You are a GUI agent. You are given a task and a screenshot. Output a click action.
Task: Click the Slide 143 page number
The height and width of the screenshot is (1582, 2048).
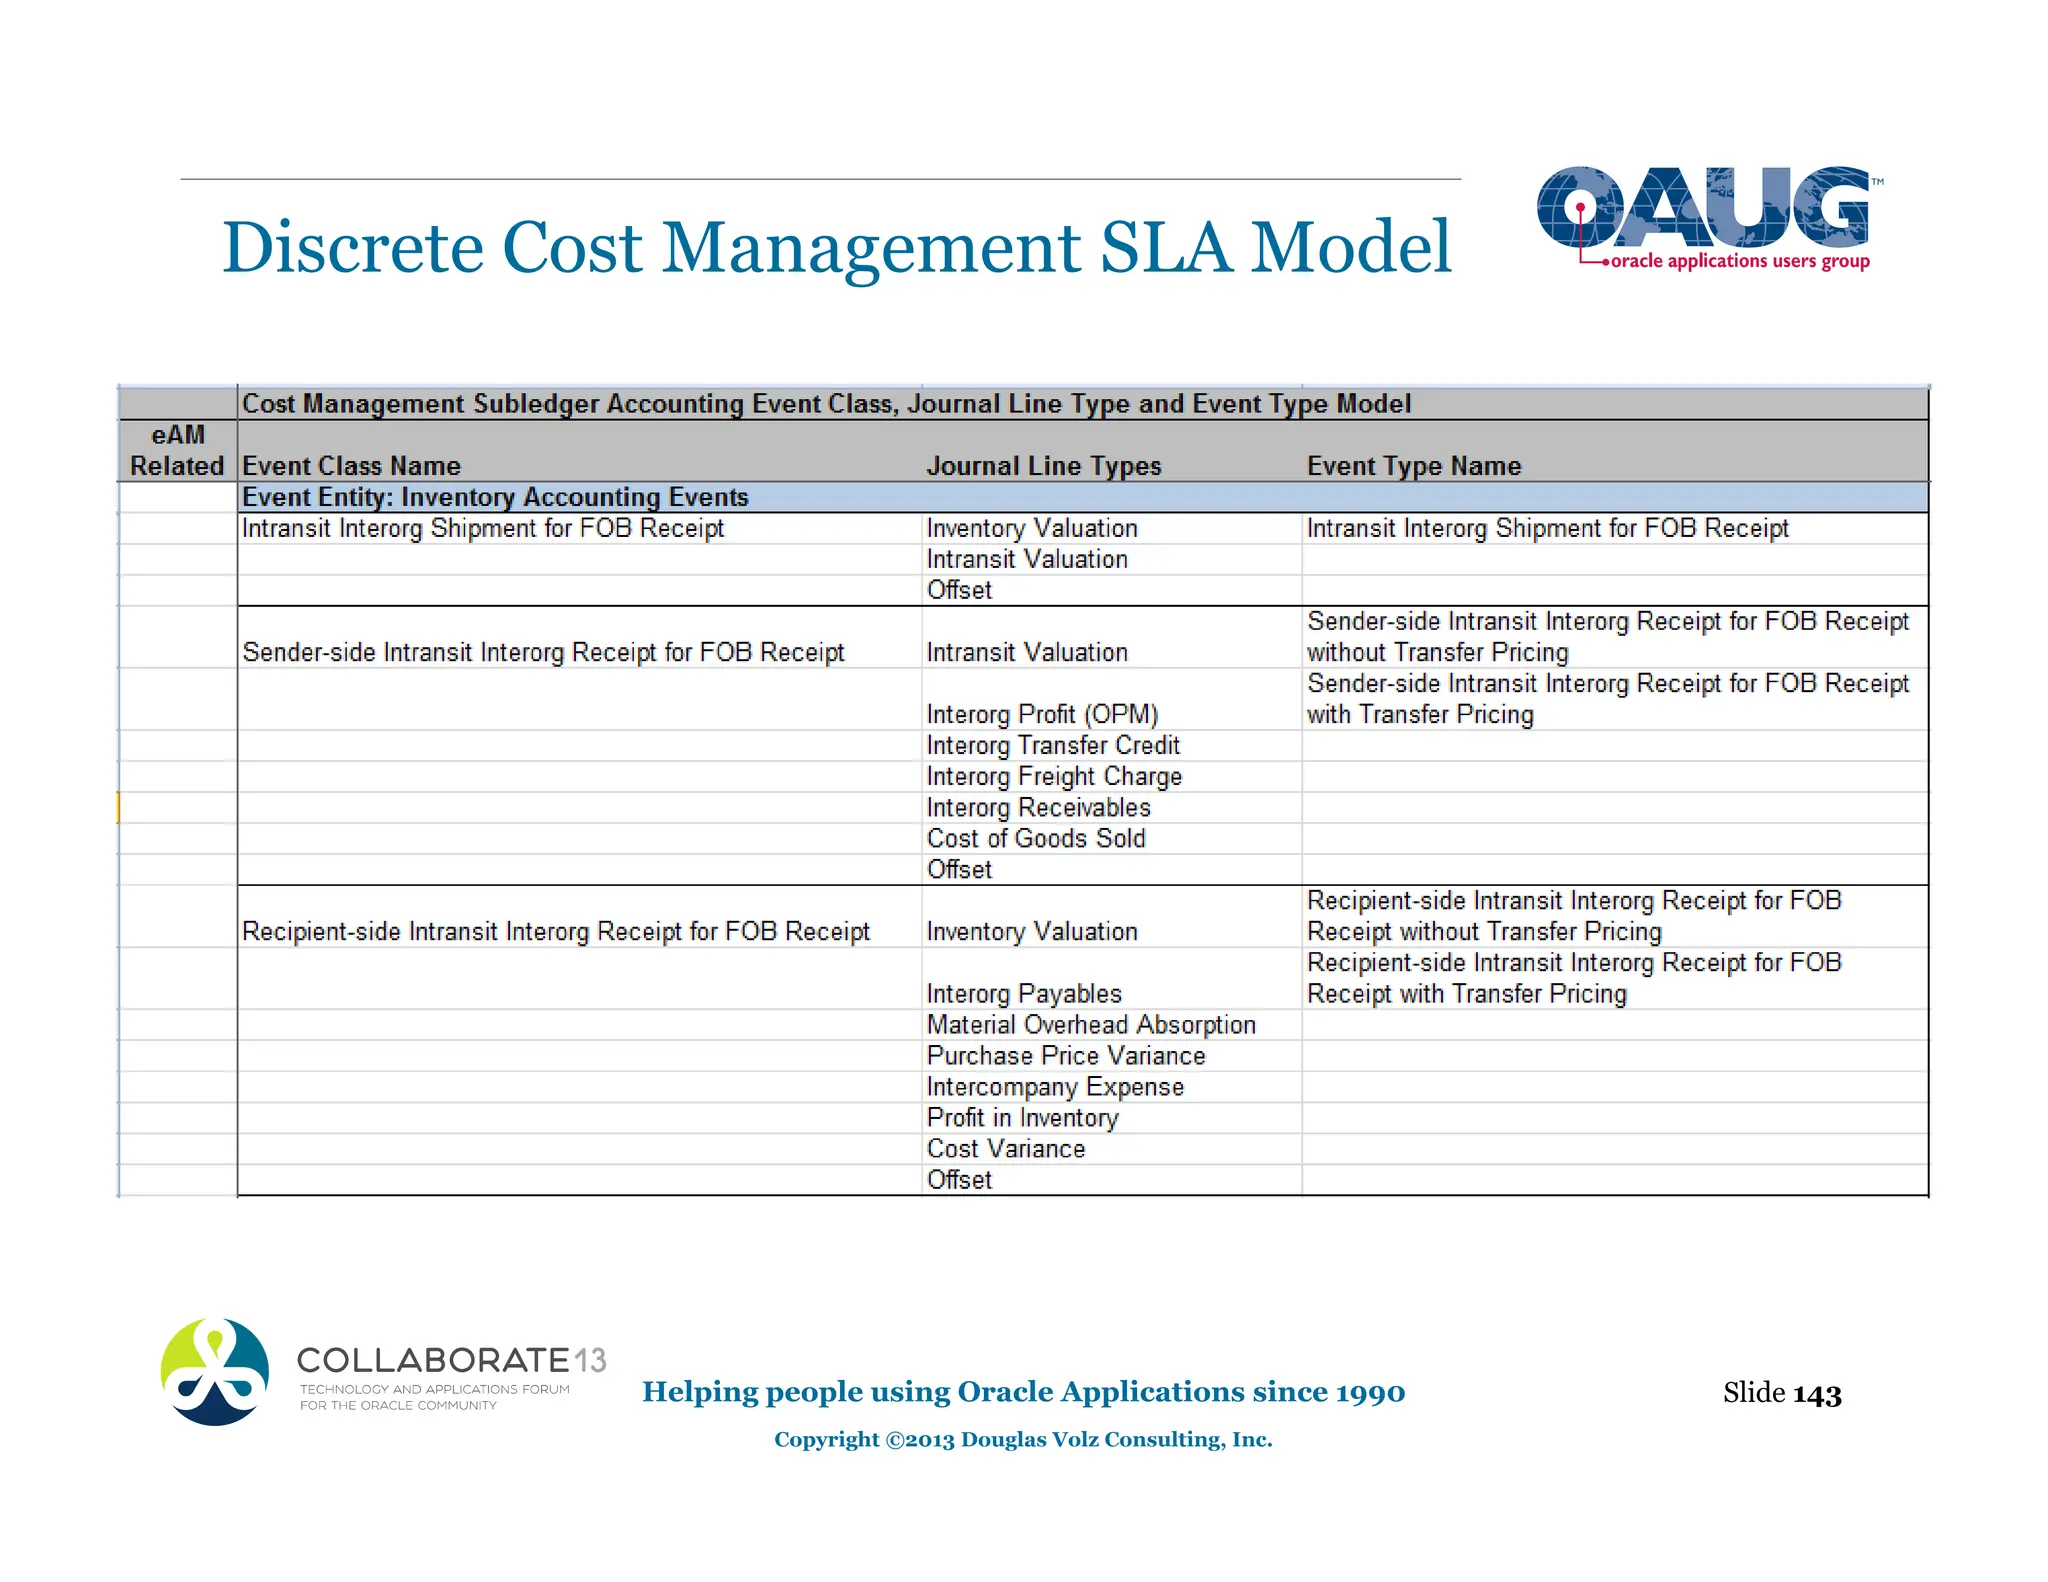pos(1782,1392)
